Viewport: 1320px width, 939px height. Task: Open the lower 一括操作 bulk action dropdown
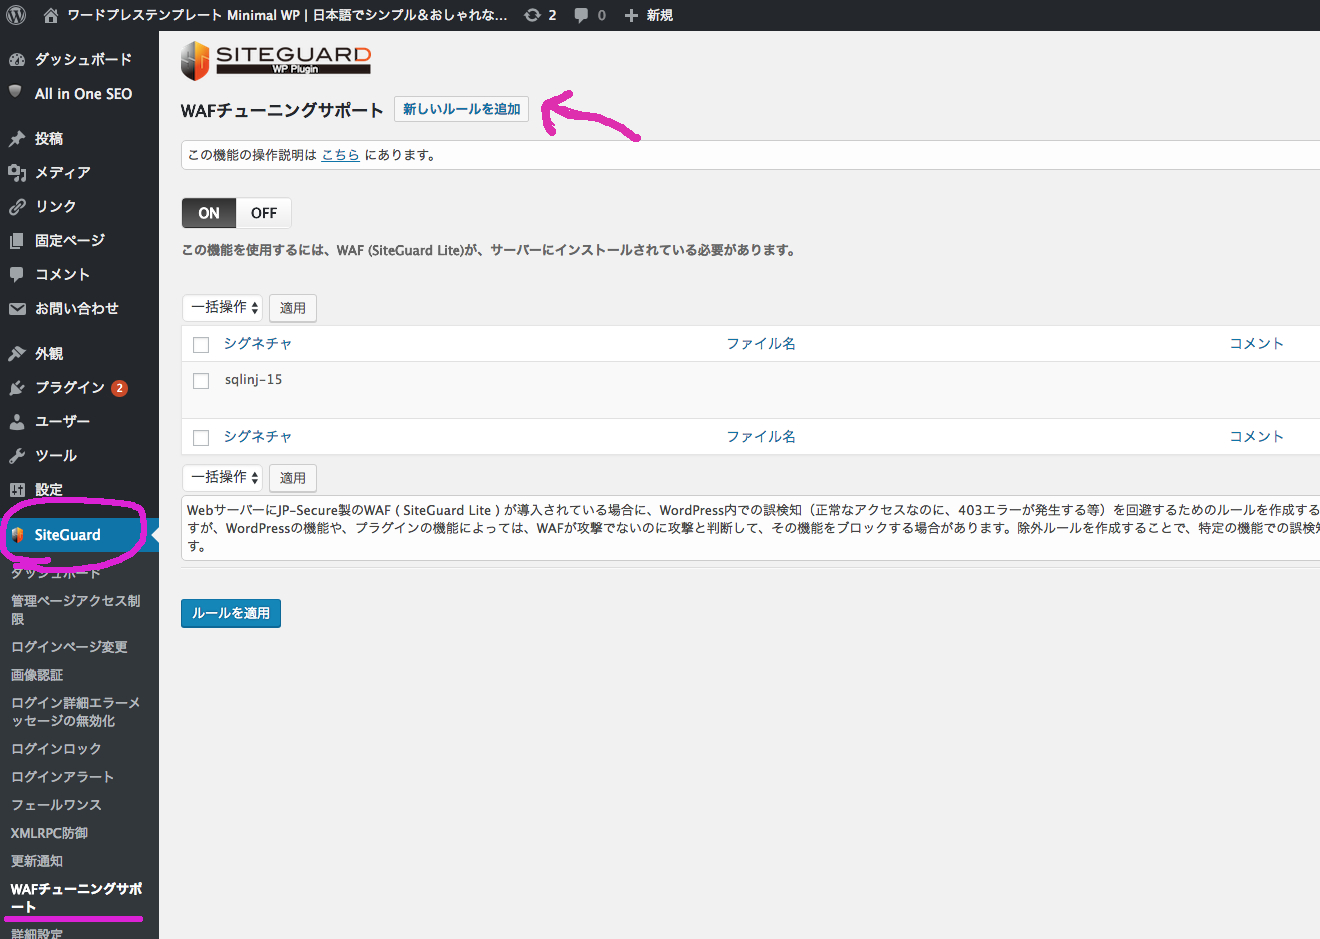pos(221,477)
